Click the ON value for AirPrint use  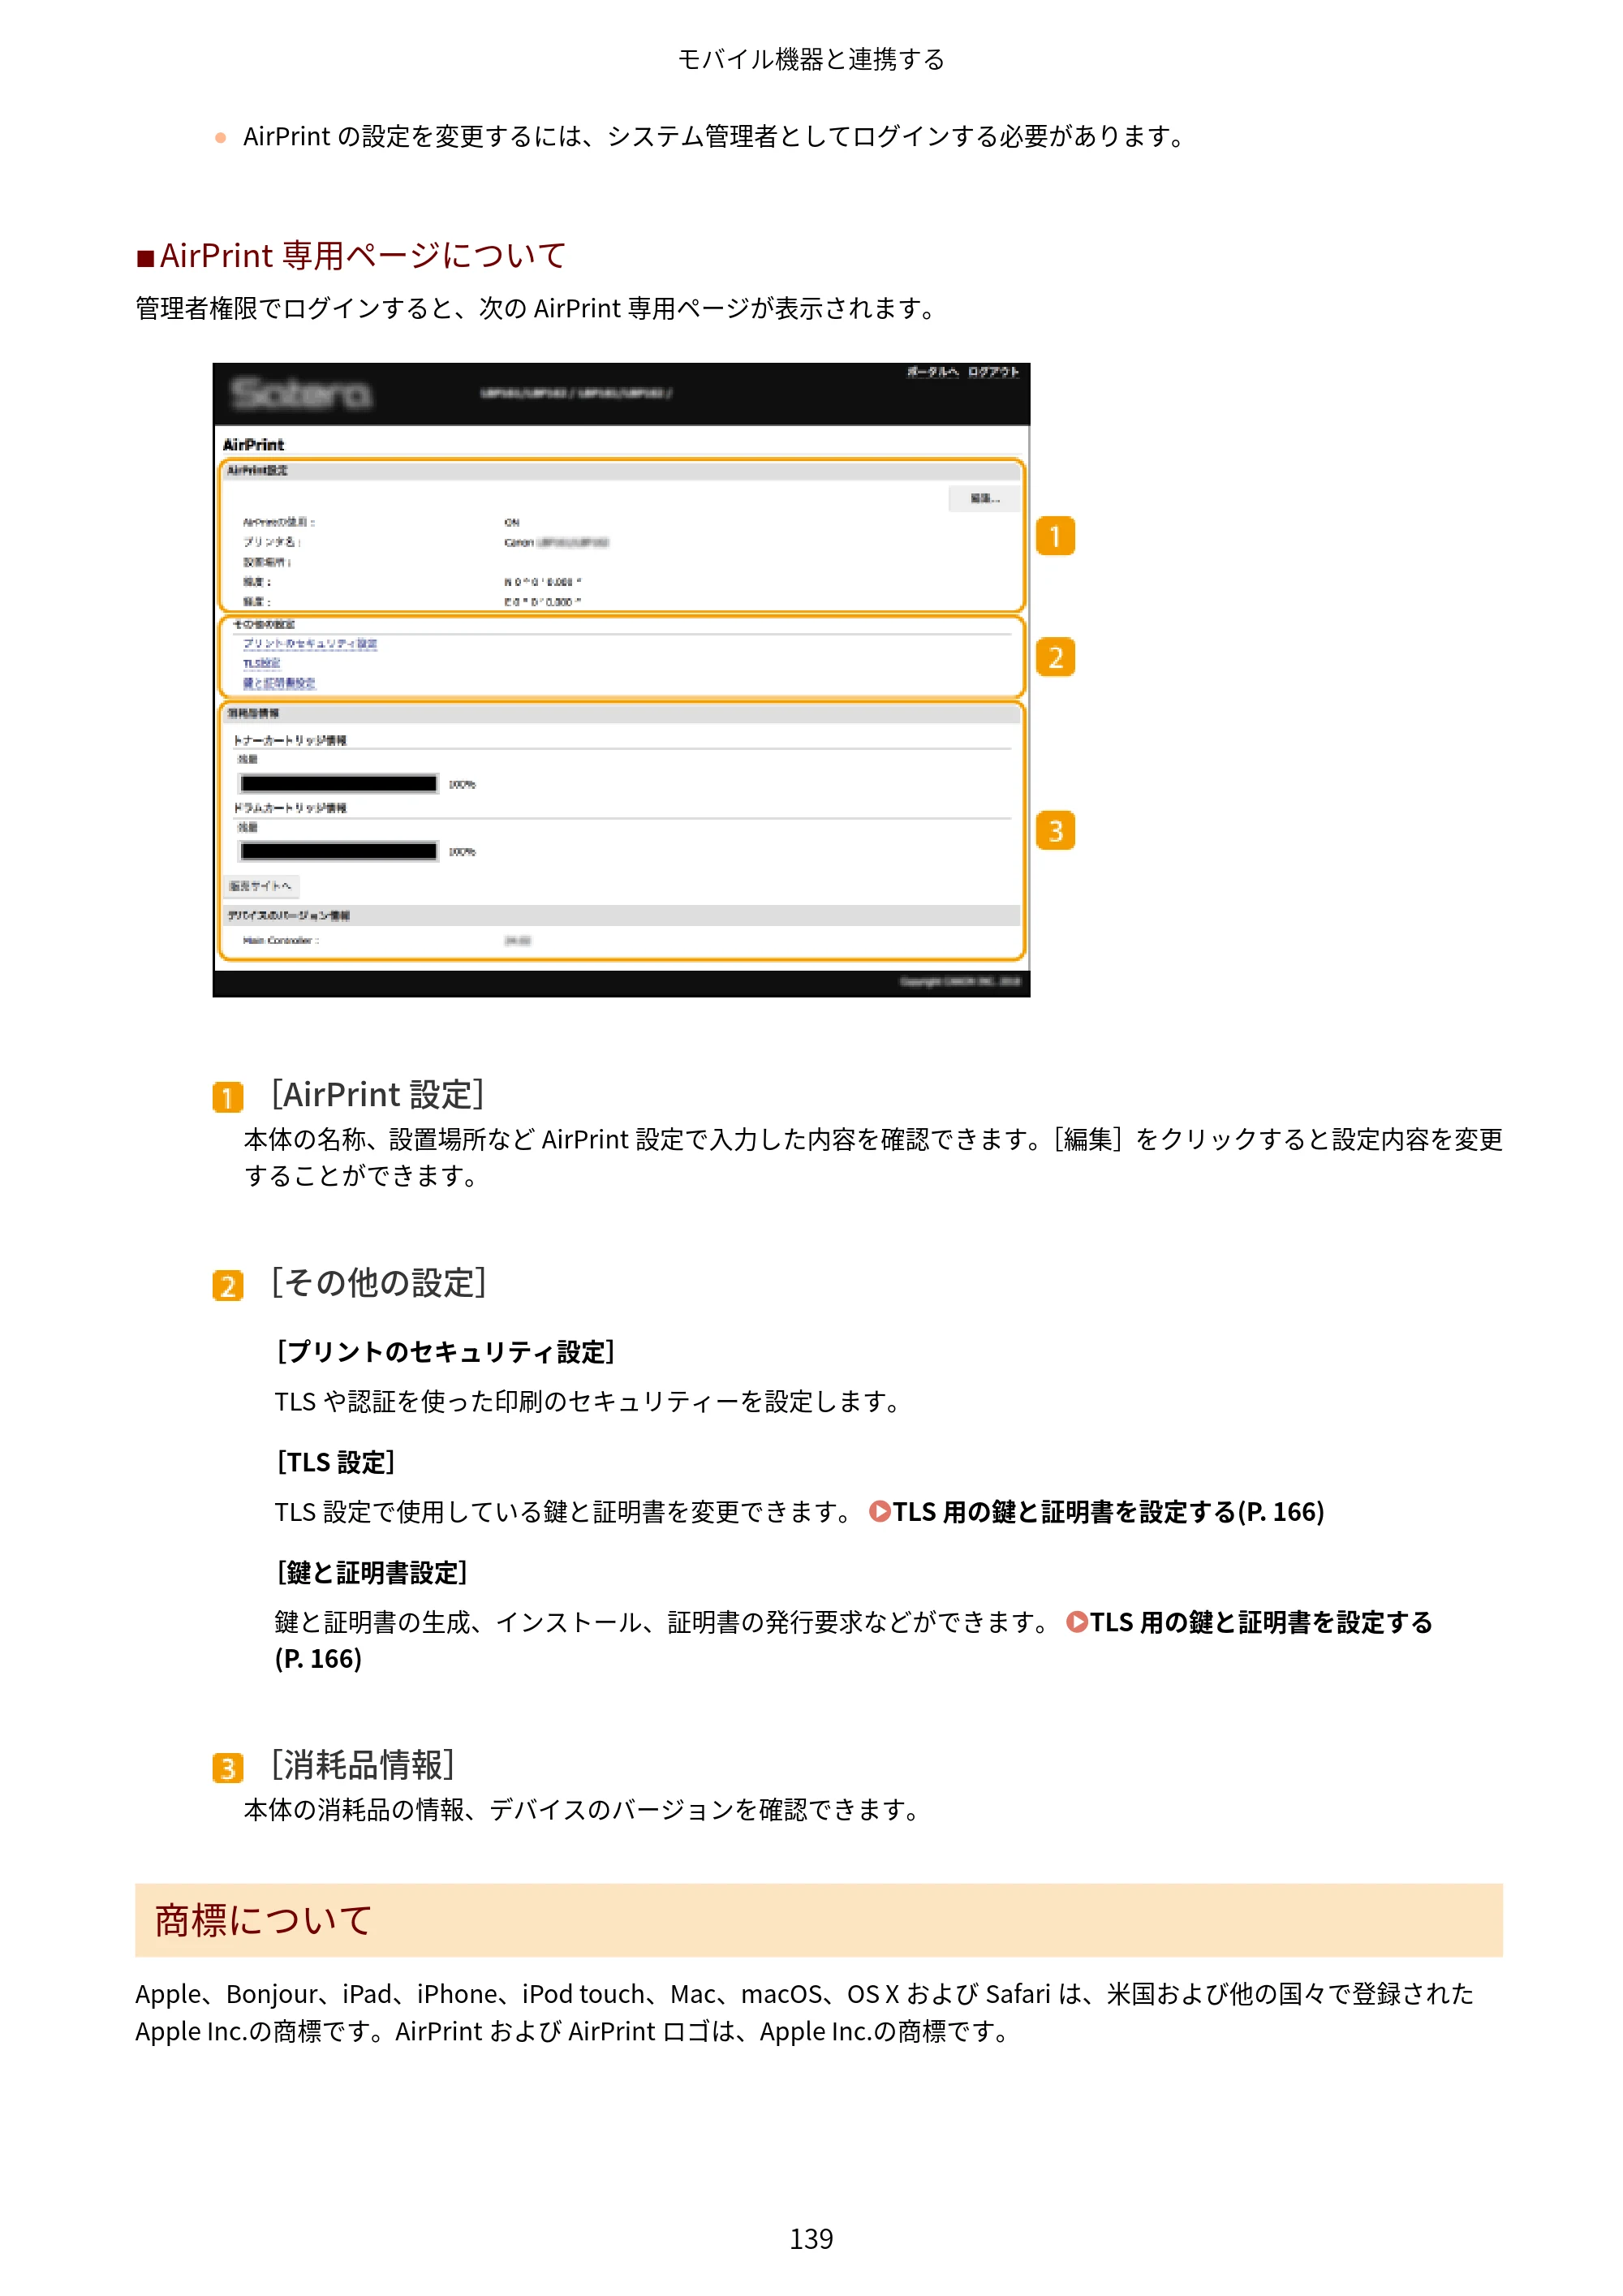click(512, 522)
